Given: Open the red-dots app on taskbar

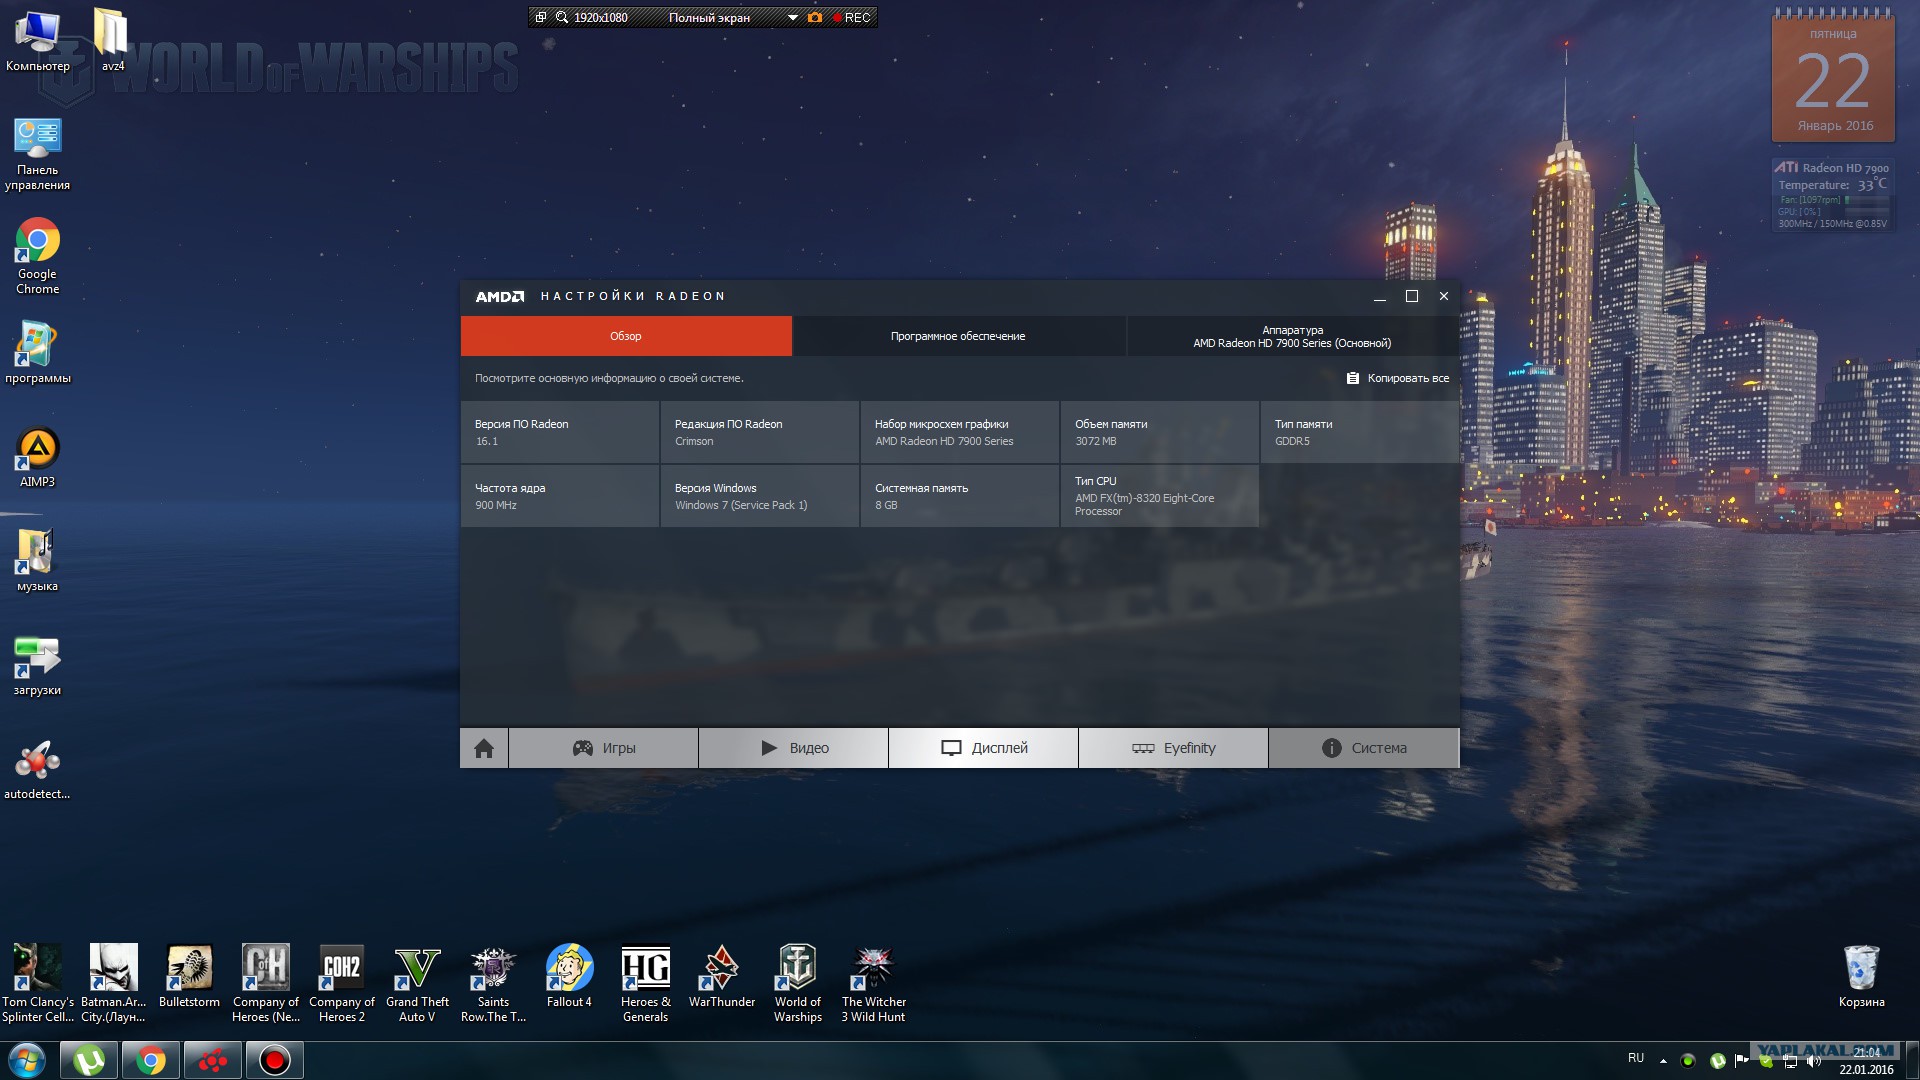Looking at the screenshot, I should (x=213, y=1060).
